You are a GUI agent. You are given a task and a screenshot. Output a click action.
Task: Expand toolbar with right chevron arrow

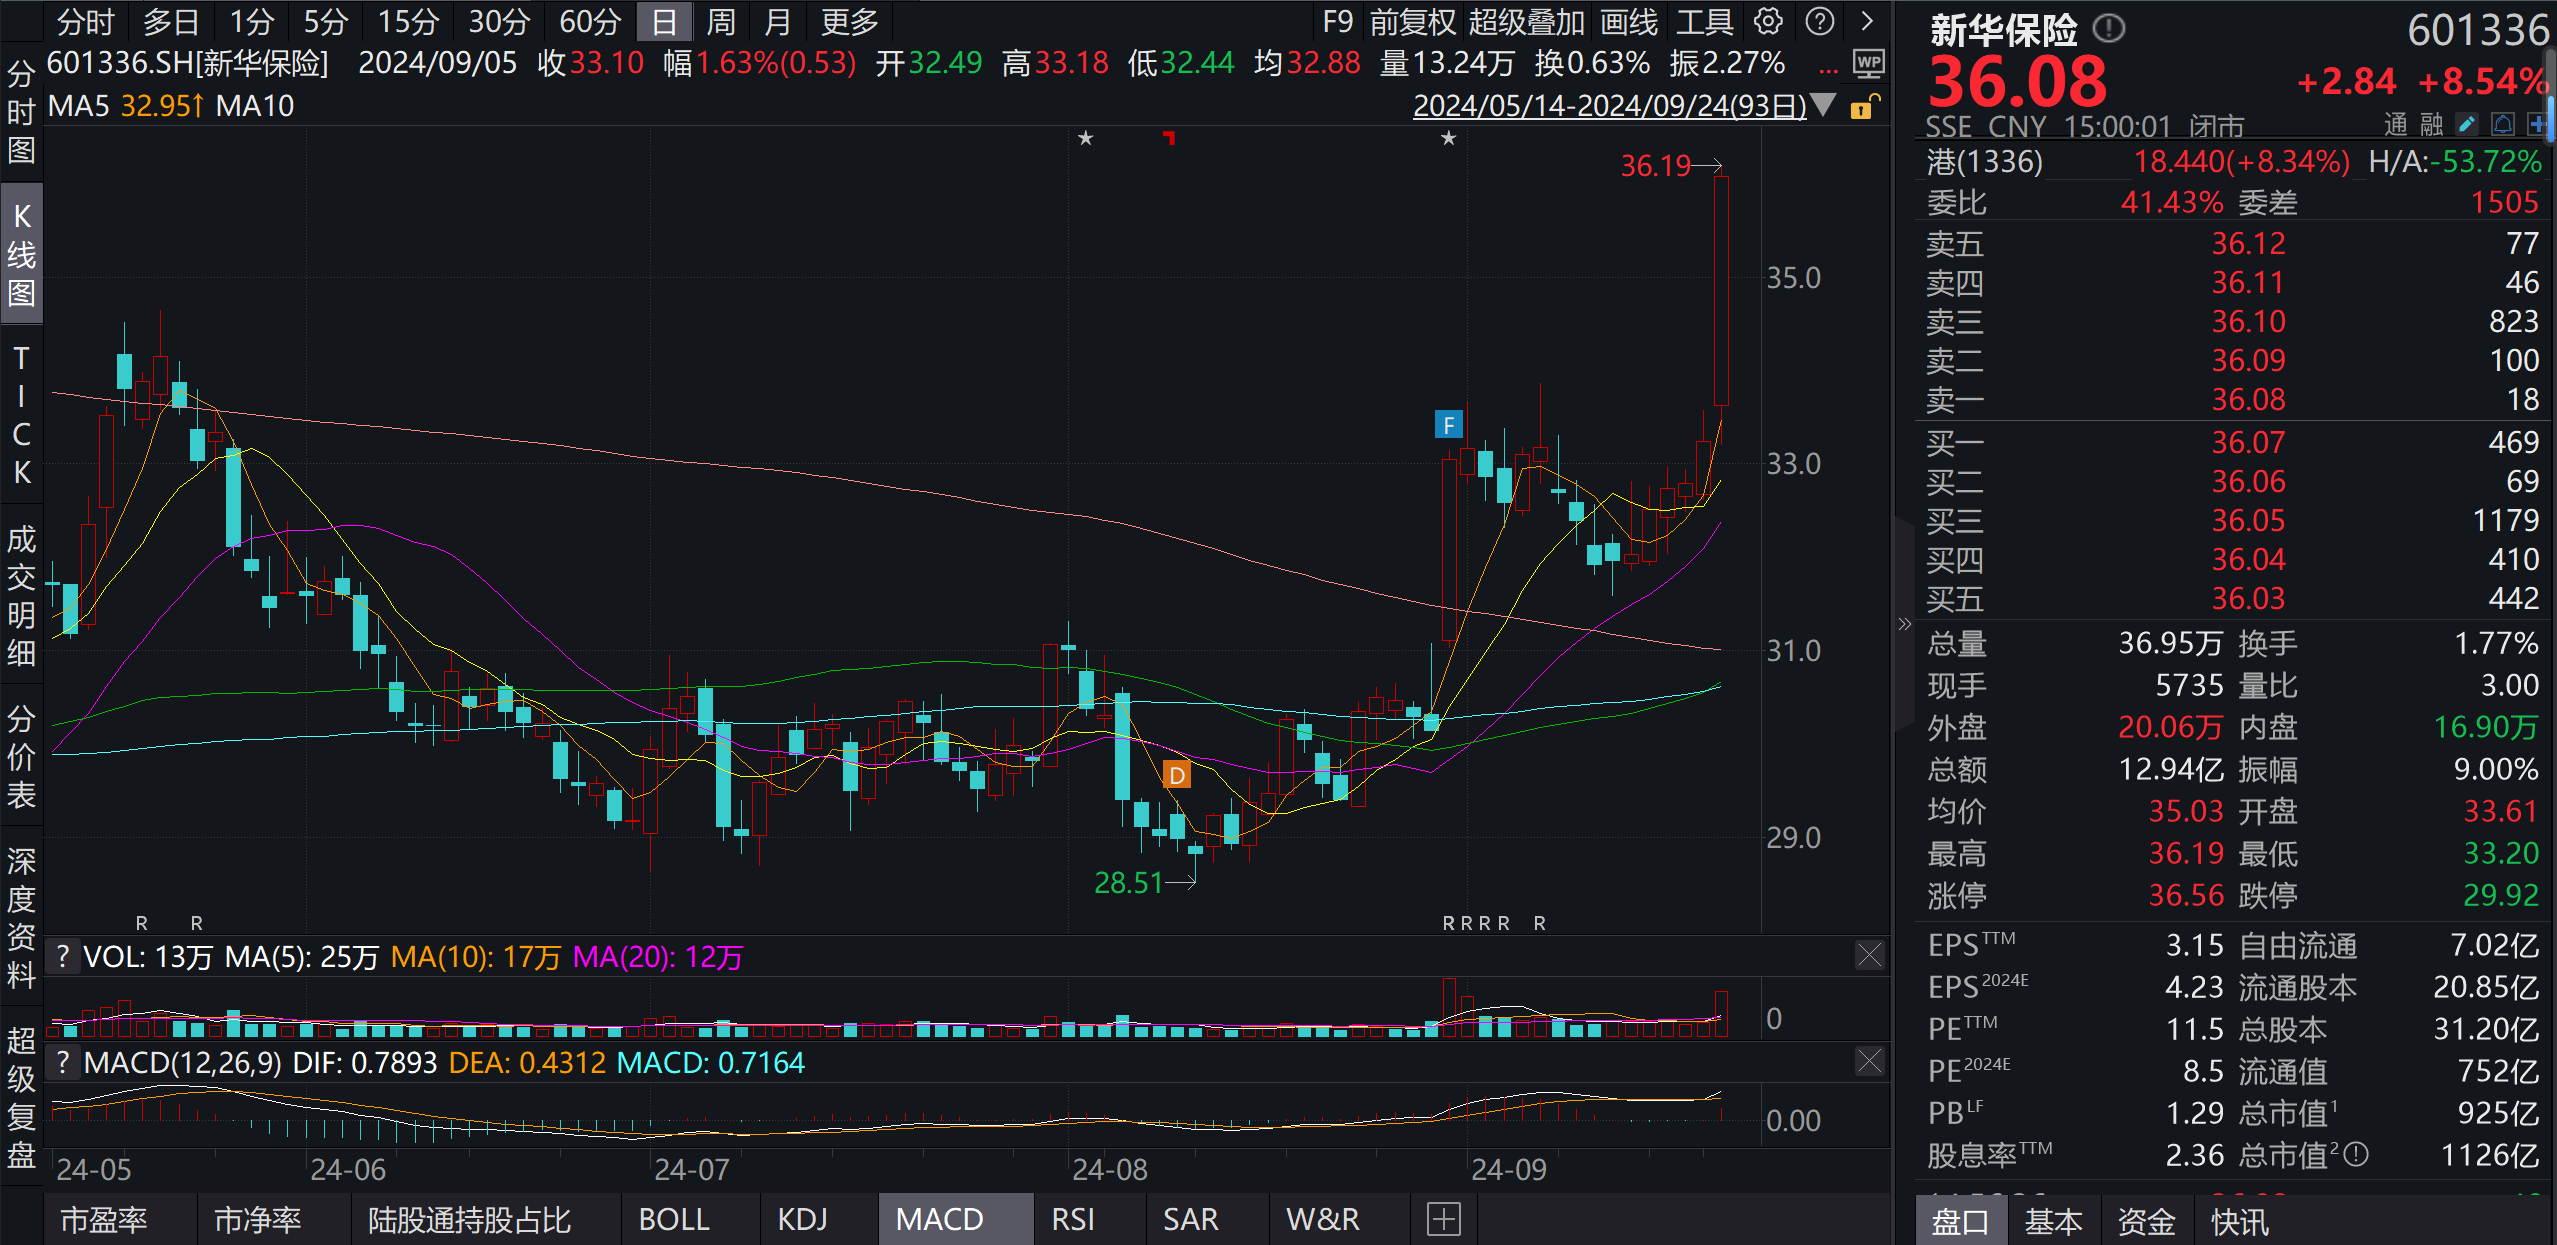[1866, 21]
